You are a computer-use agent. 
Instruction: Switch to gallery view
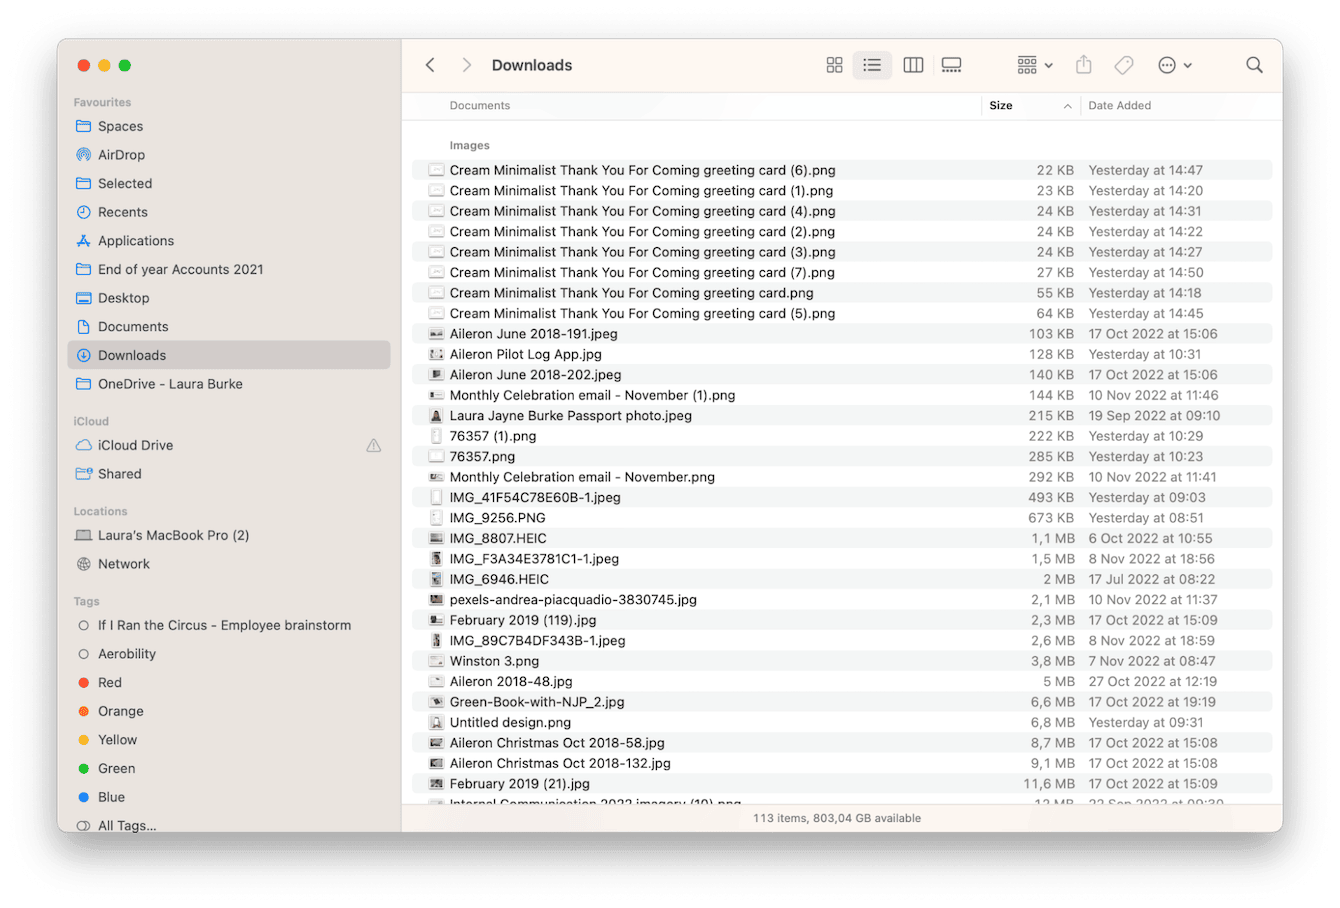(951, 64)
